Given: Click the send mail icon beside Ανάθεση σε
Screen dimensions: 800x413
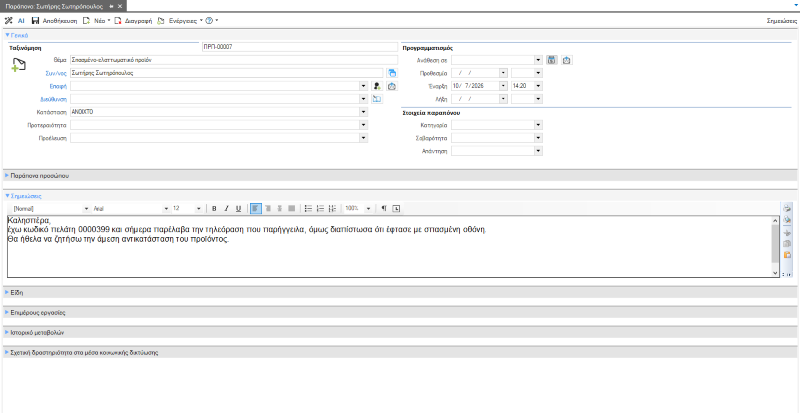Looking at the screenshot, I should click(566, 60).
